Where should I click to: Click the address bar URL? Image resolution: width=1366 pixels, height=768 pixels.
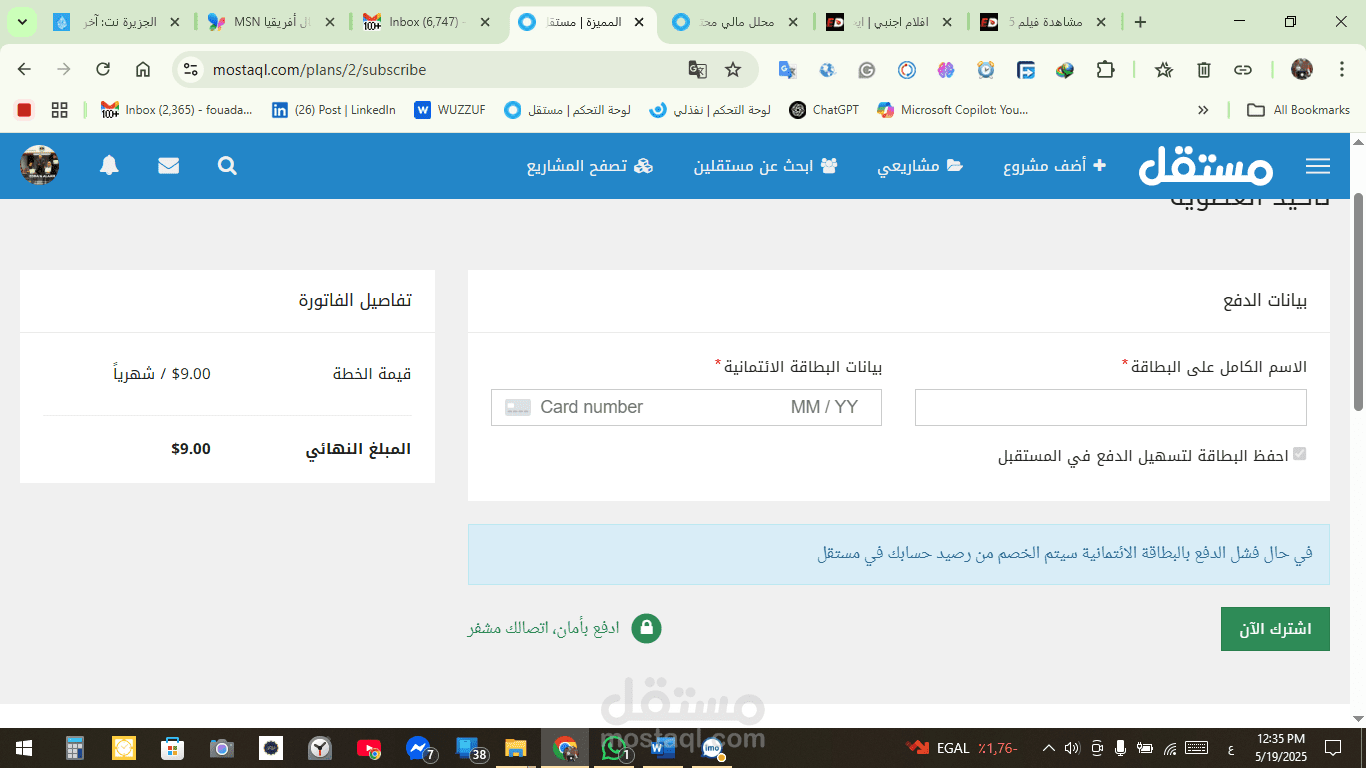tap(319, 69)
